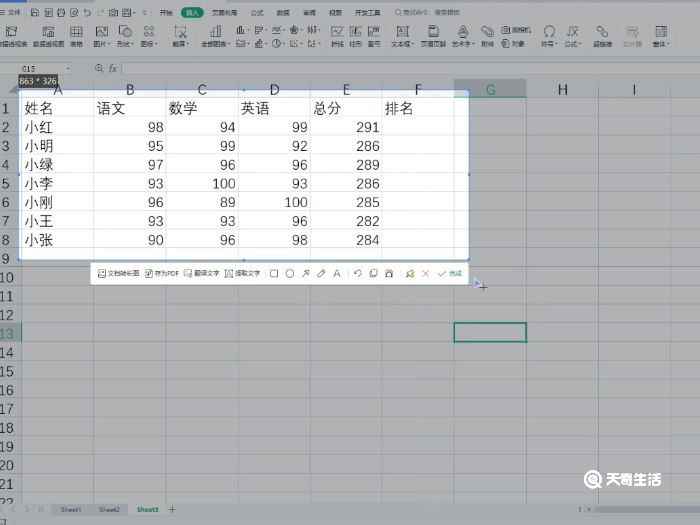
Task: Switch to the 数据 ribbon tab
Action: point(283,12)
